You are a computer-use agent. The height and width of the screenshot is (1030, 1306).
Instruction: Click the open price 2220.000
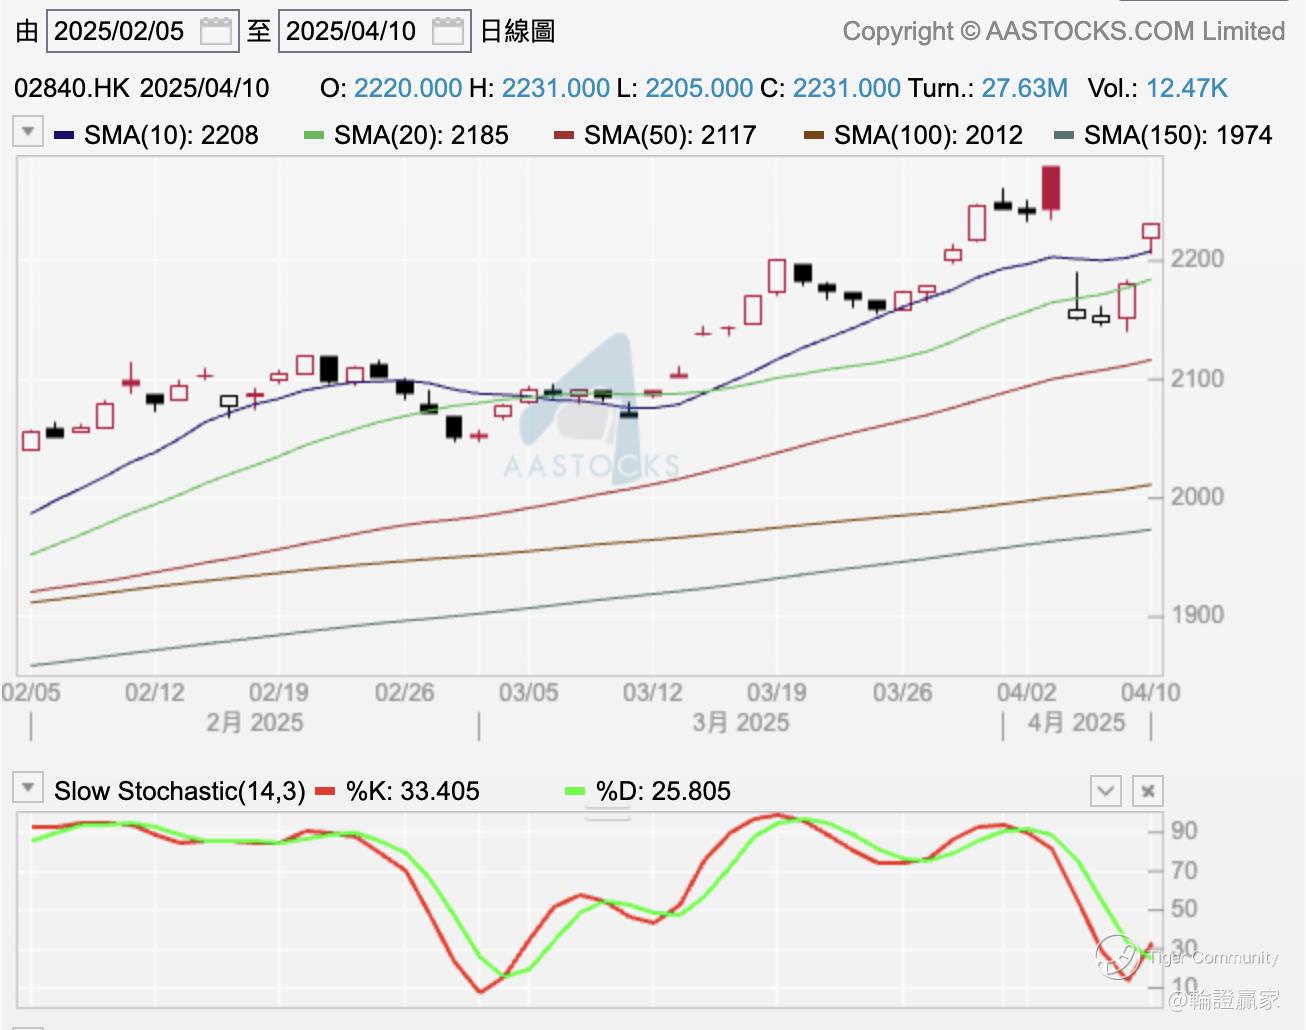pos(408,88)
